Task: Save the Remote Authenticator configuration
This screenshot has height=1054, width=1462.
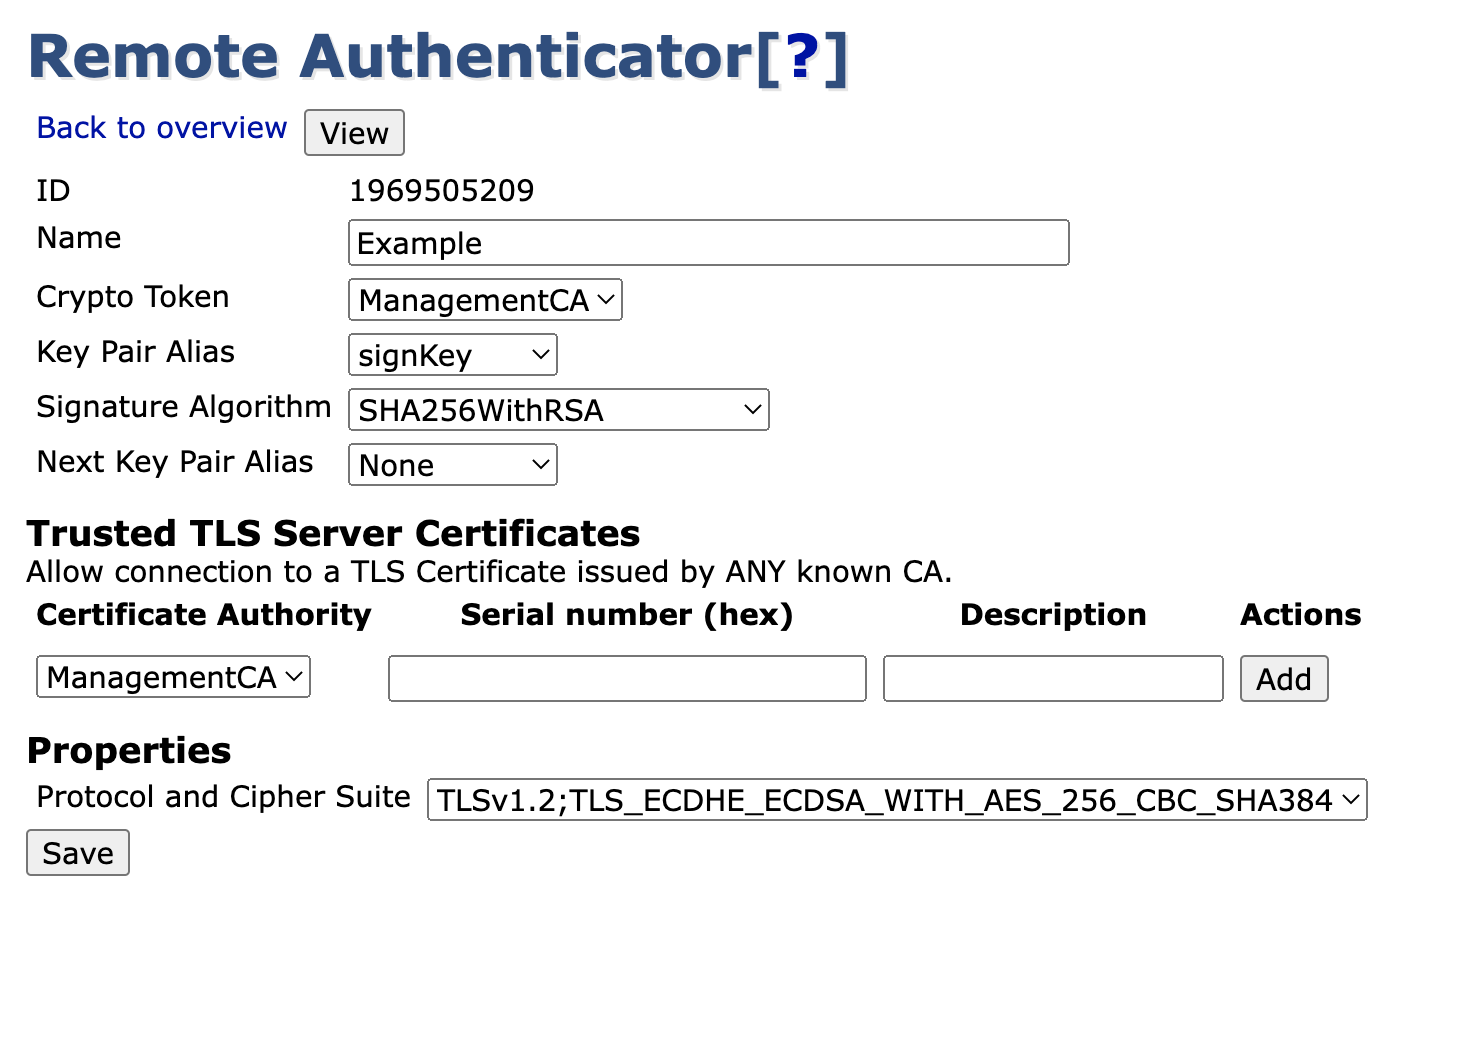Action: (77, 852)
